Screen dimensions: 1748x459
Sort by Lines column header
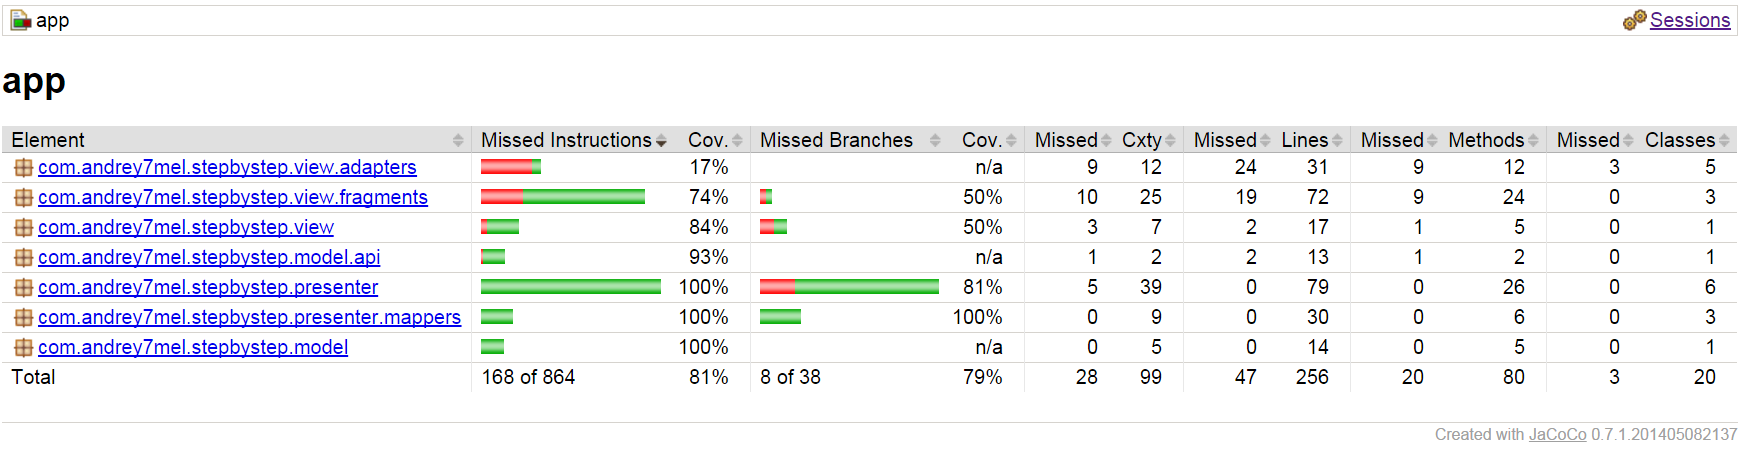pyautogui.click(x=1305, y=140)
